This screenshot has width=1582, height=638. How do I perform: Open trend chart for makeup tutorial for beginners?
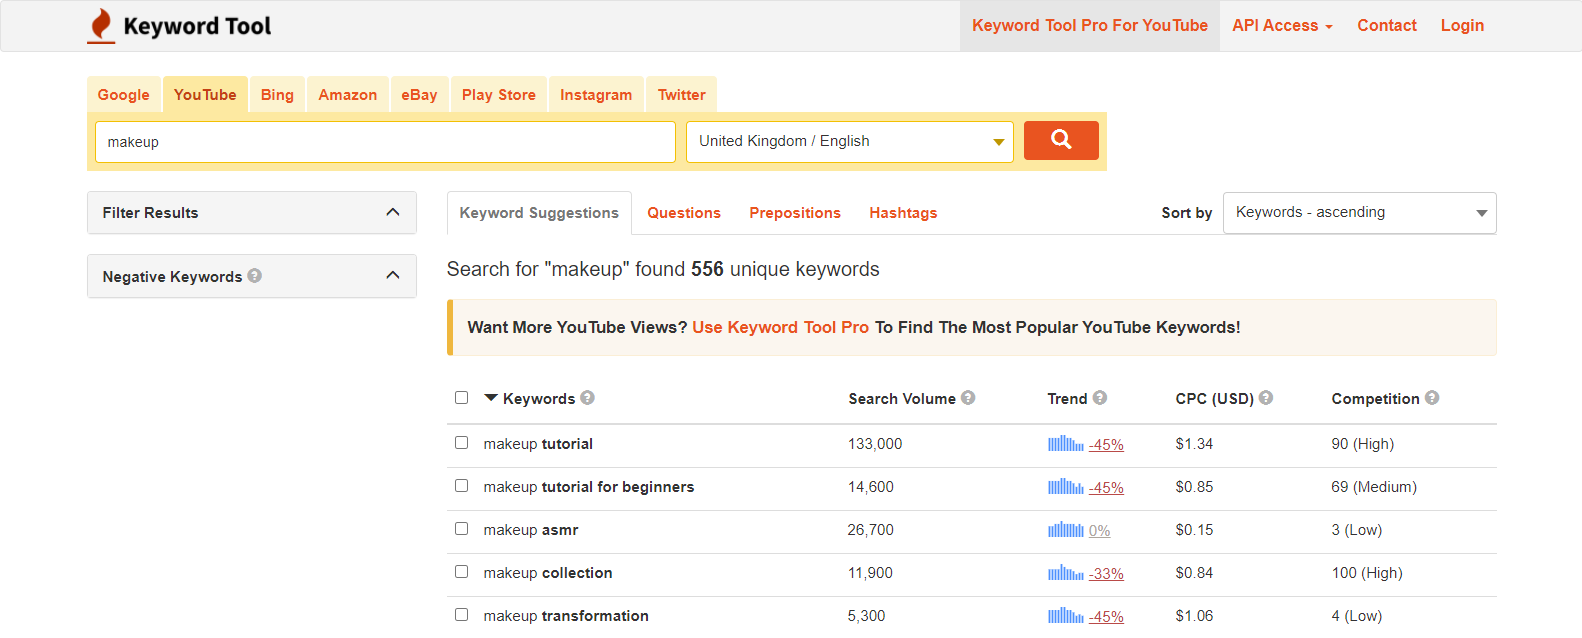pos(1065,486)
